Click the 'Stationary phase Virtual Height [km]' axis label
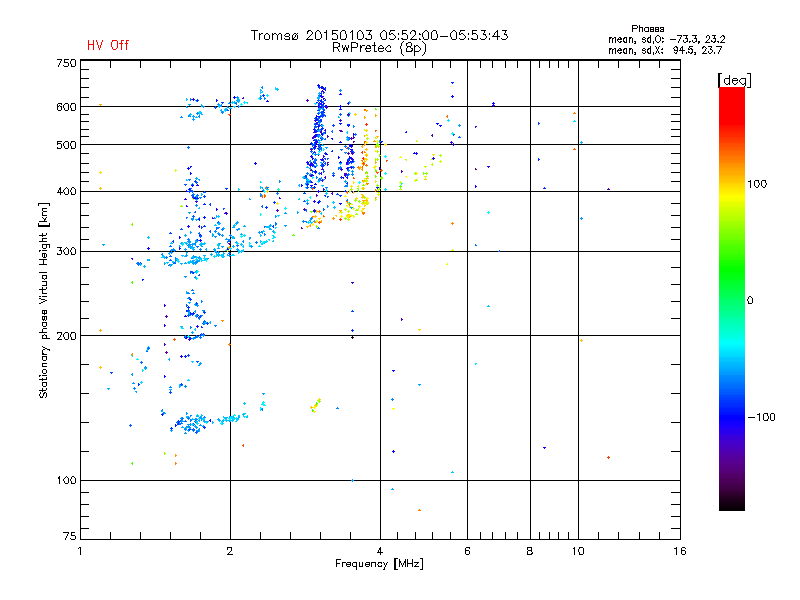 43,300
